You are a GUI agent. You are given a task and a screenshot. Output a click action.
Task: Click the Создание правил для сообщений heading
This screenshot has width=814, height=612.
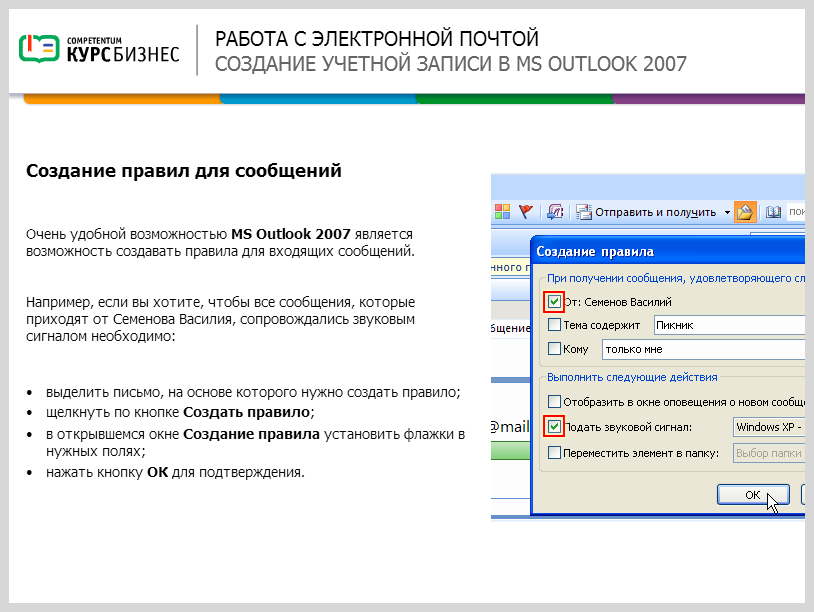[x=184, y=171]
